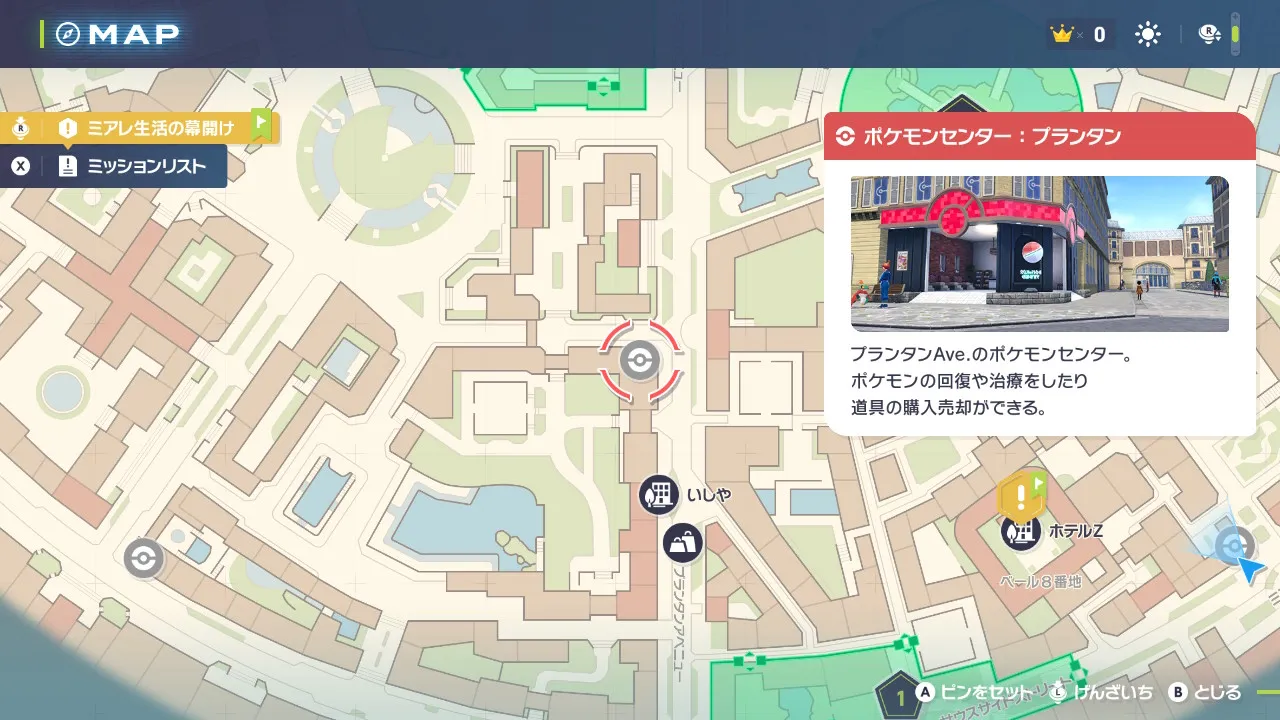The image size is (1280, 720).
Task: Click the Pokémon Center preview image
Action: coord(1039,254)
